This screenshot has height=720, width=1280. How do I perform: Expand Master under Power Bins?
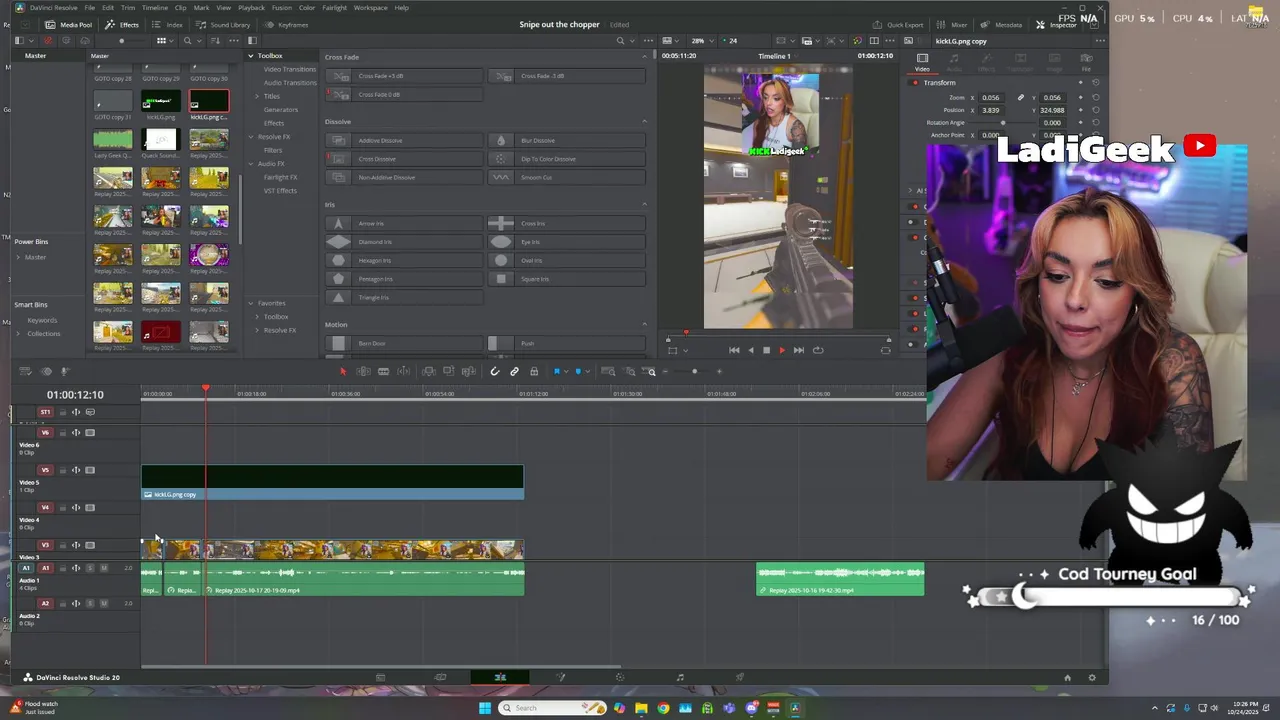click(18, 258)
